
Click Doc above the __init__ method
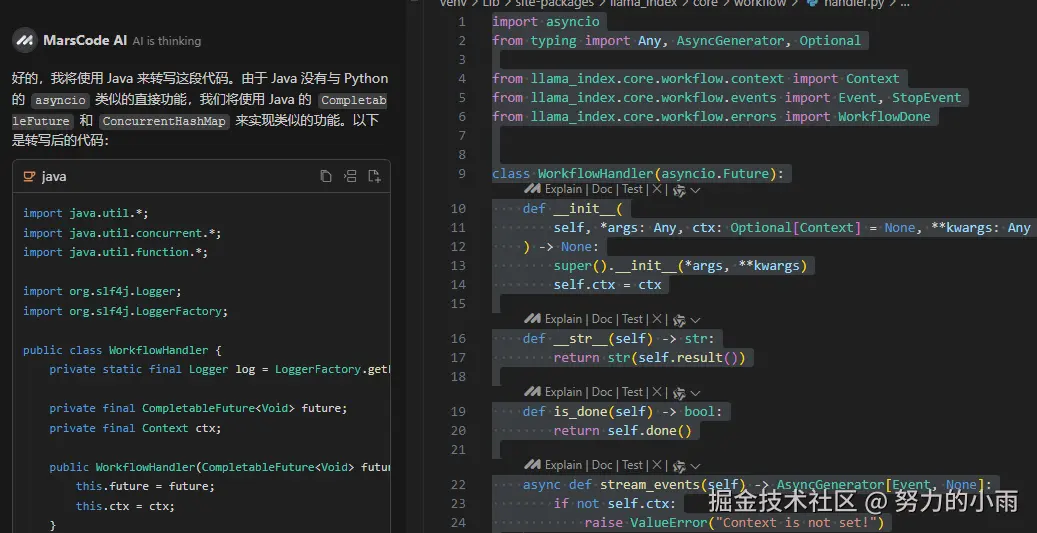[602, 189]
